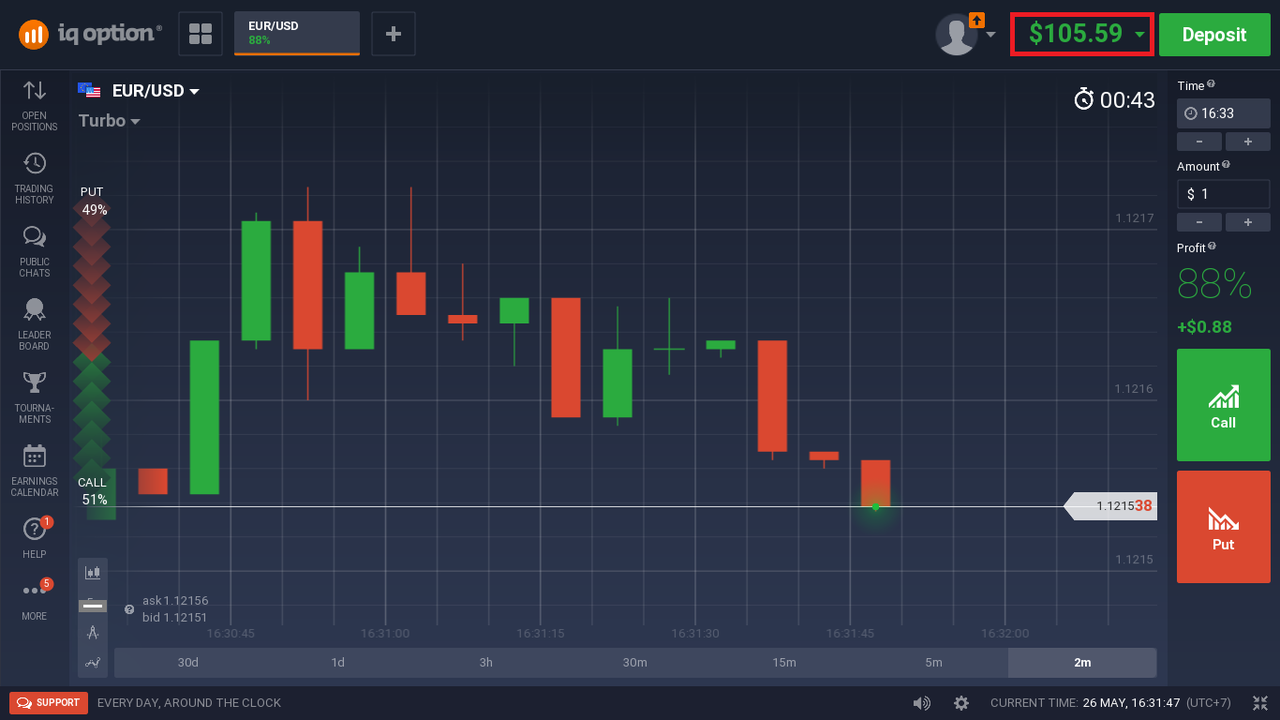Click the 'ask 1.12156' value
This screenshot has height=720, width=1280.
click(x=175, y=601)
